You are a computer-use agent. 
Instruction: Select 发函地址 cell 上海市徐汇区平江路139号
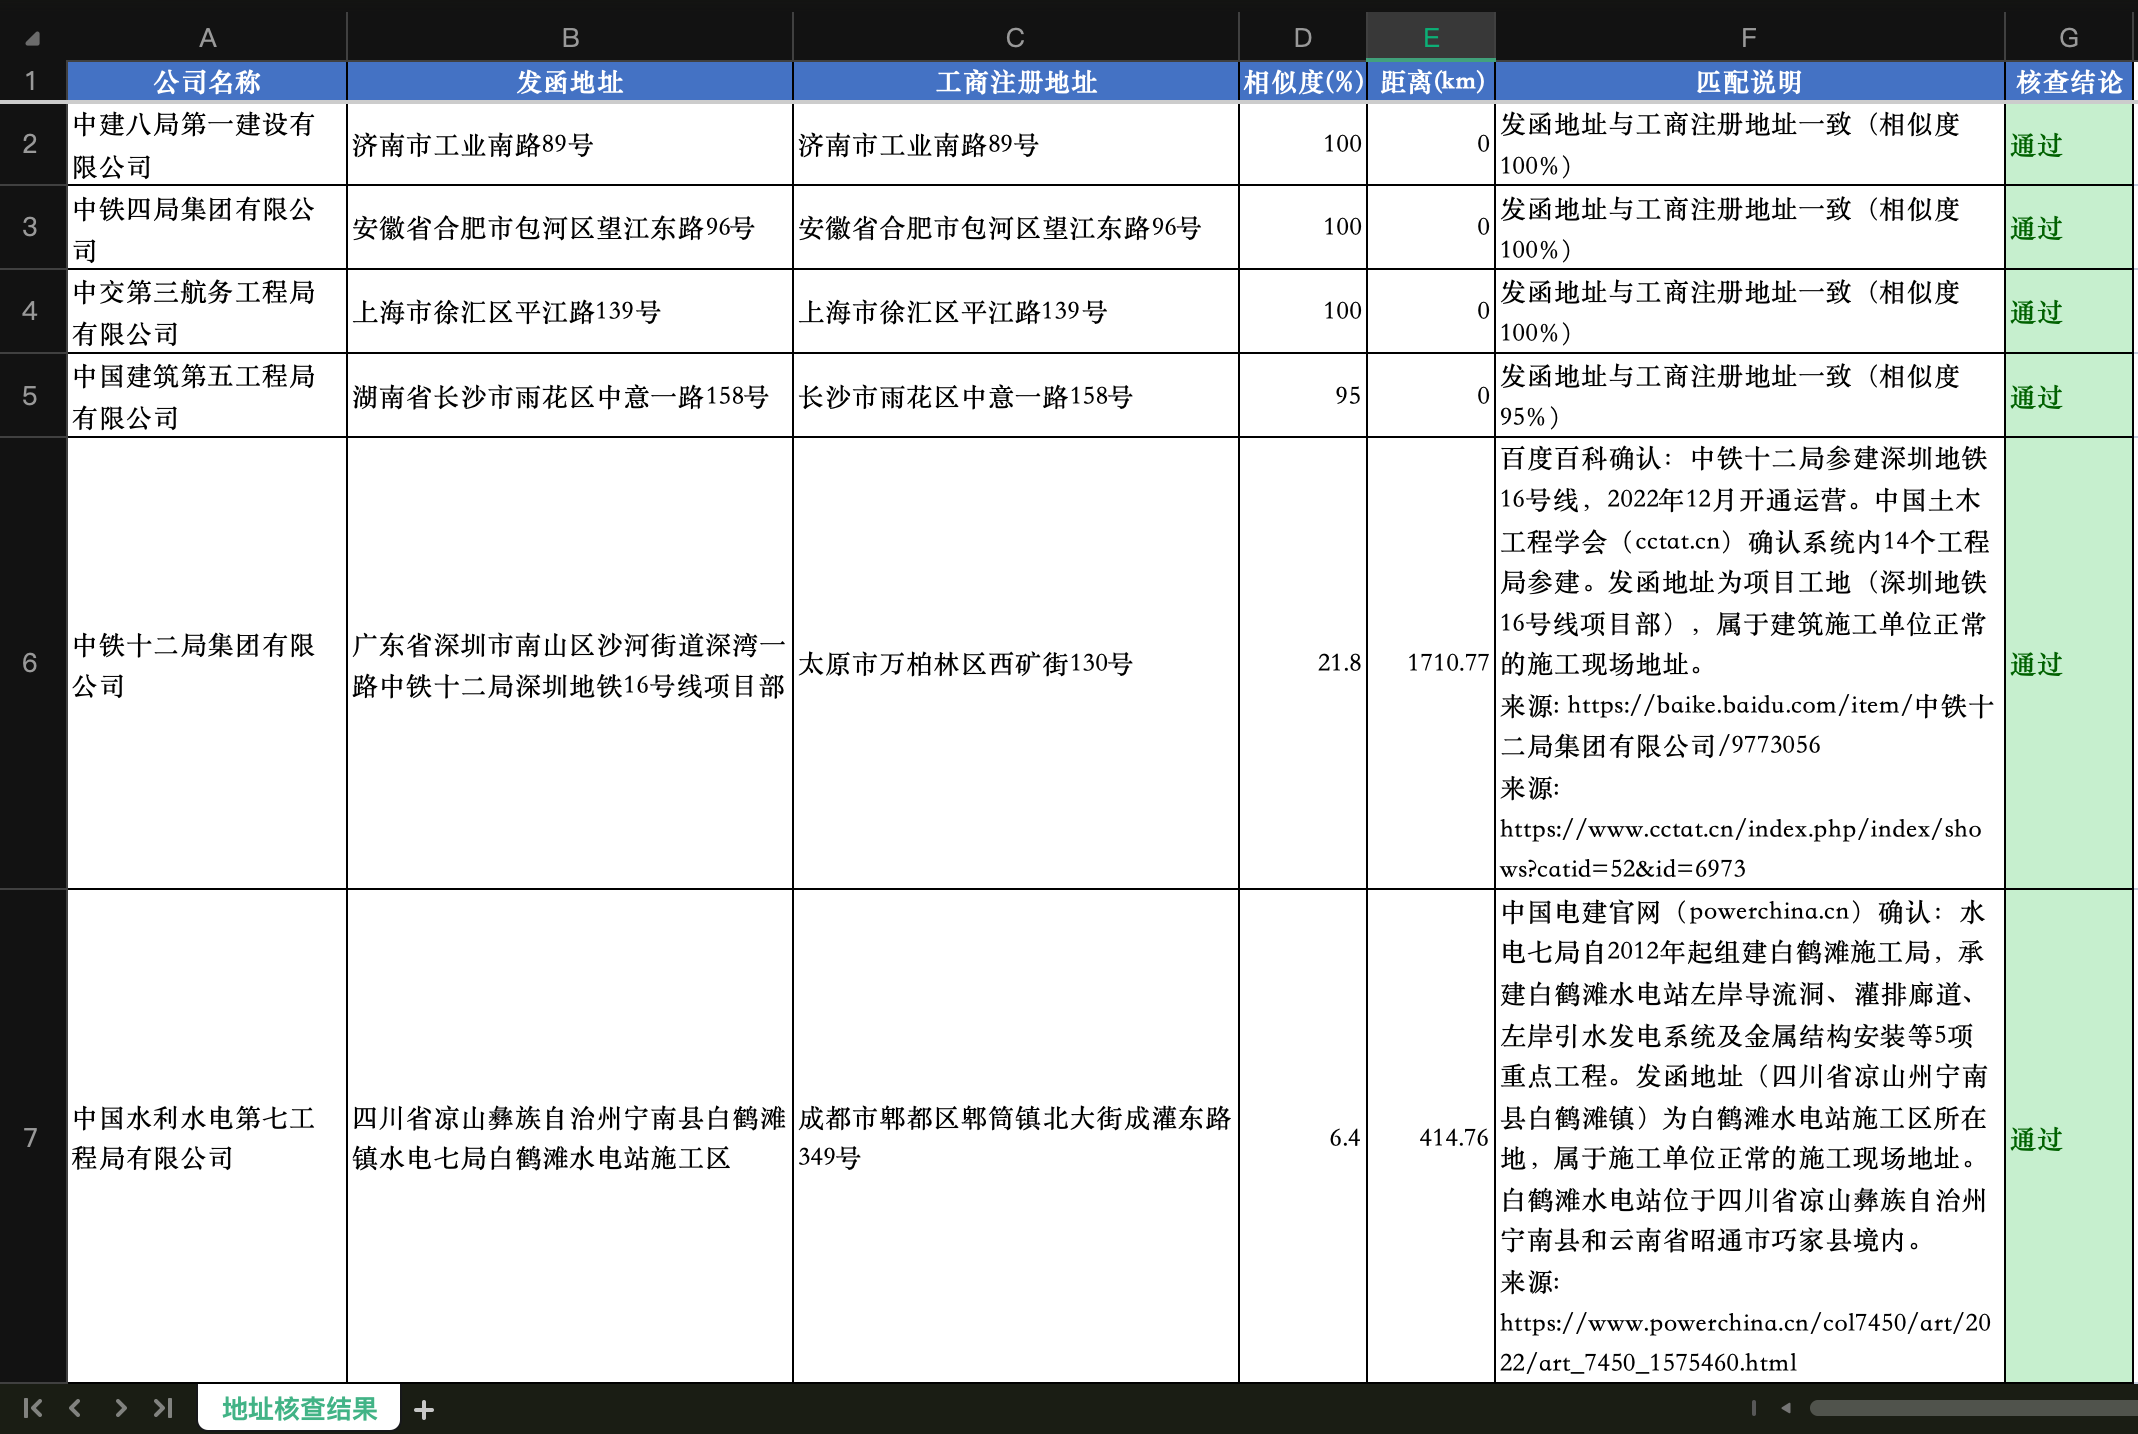[x=570, y=312]
